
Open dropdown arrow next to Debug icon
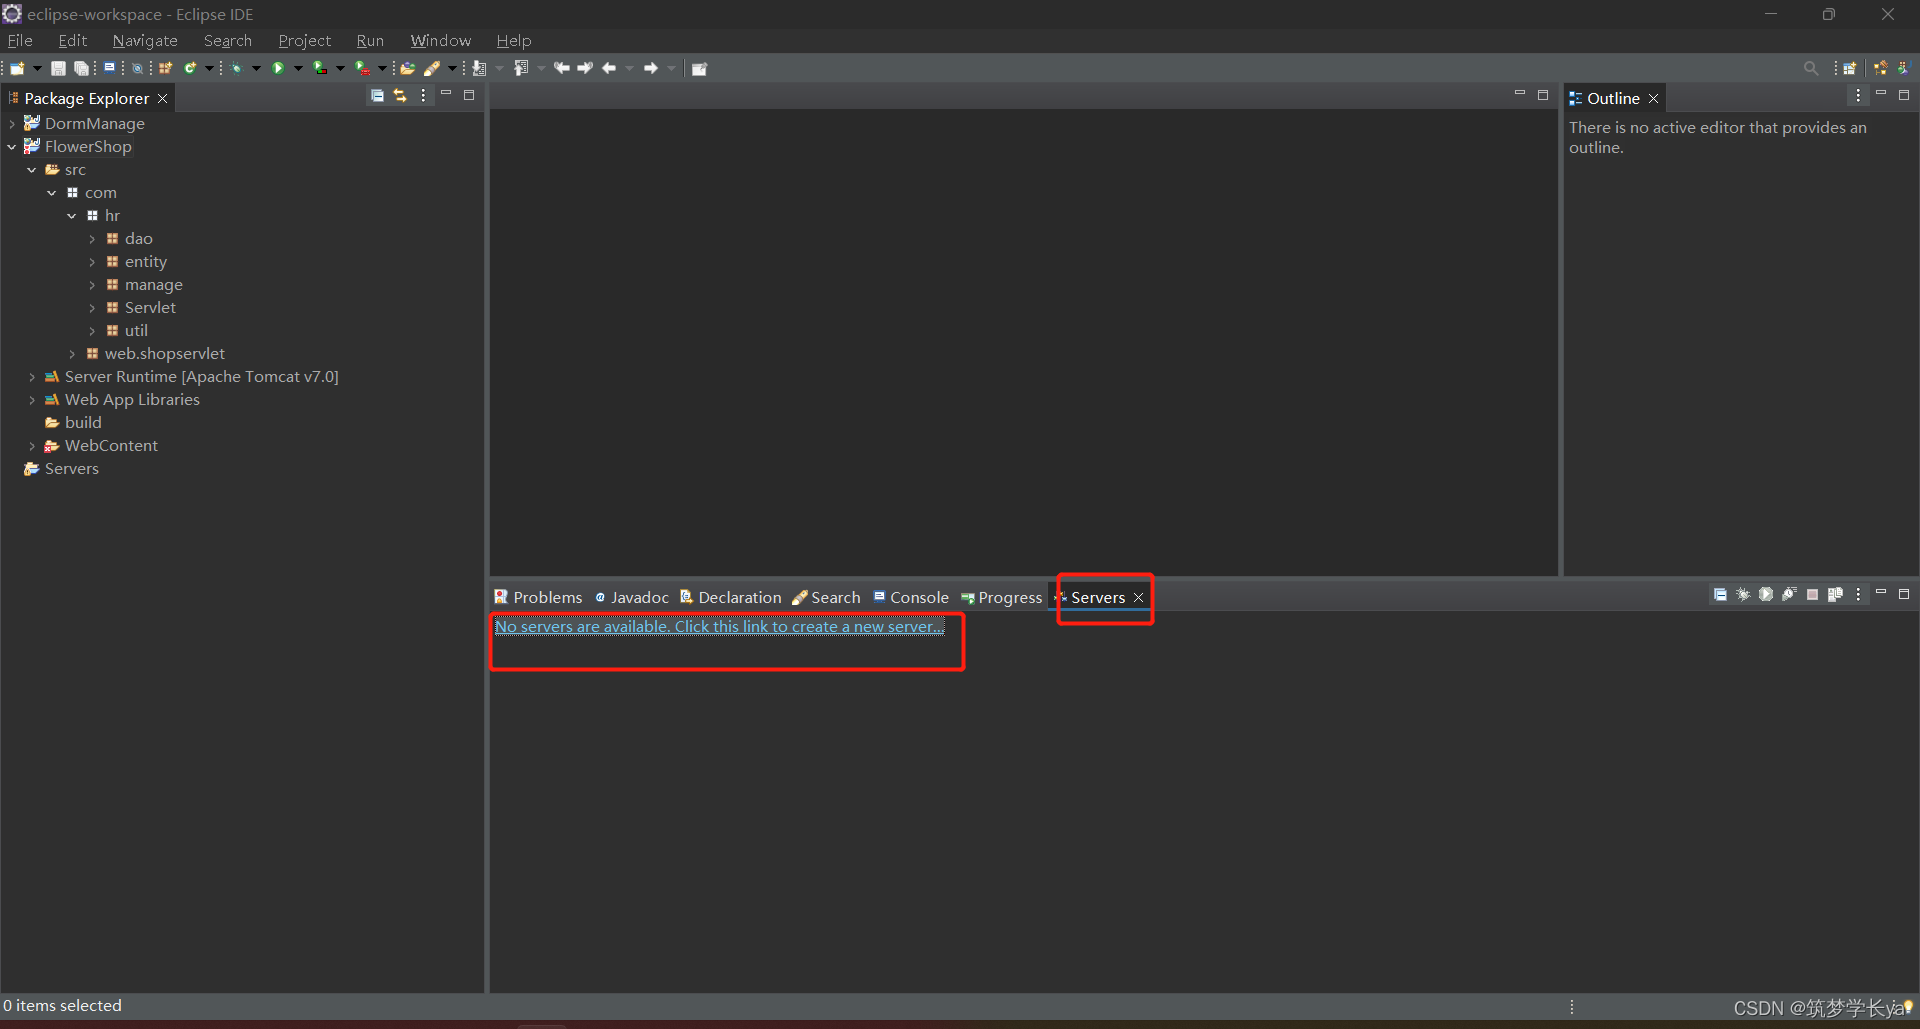(256, 68)
